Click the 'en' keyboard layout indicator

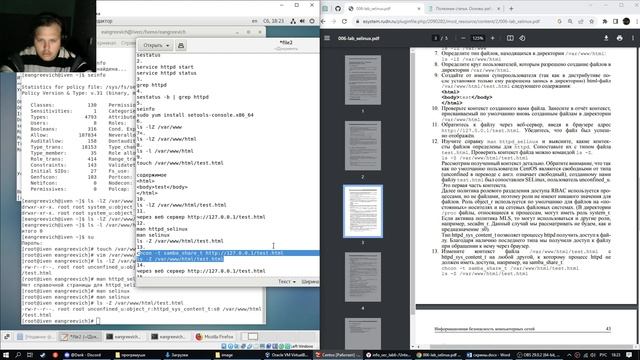(x=255, y=21)
